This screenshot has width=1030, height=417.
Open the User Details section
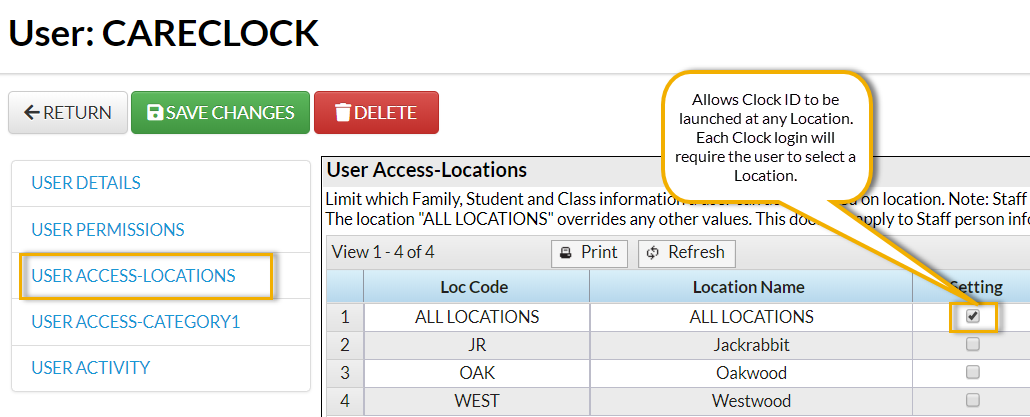coord(86,183)
